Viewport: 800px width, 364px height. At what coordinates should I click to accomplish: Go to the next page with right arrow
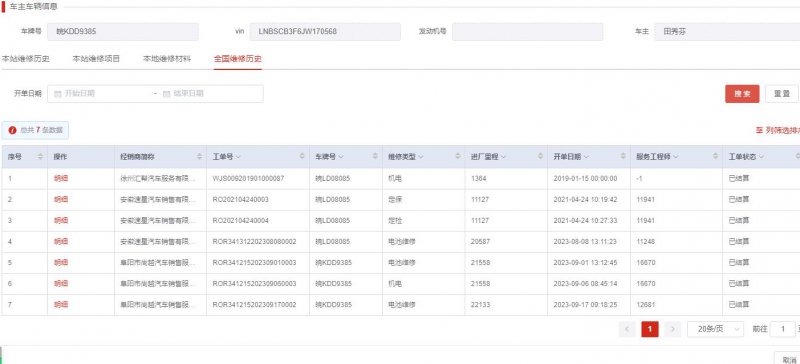click(x=673, y=329)
